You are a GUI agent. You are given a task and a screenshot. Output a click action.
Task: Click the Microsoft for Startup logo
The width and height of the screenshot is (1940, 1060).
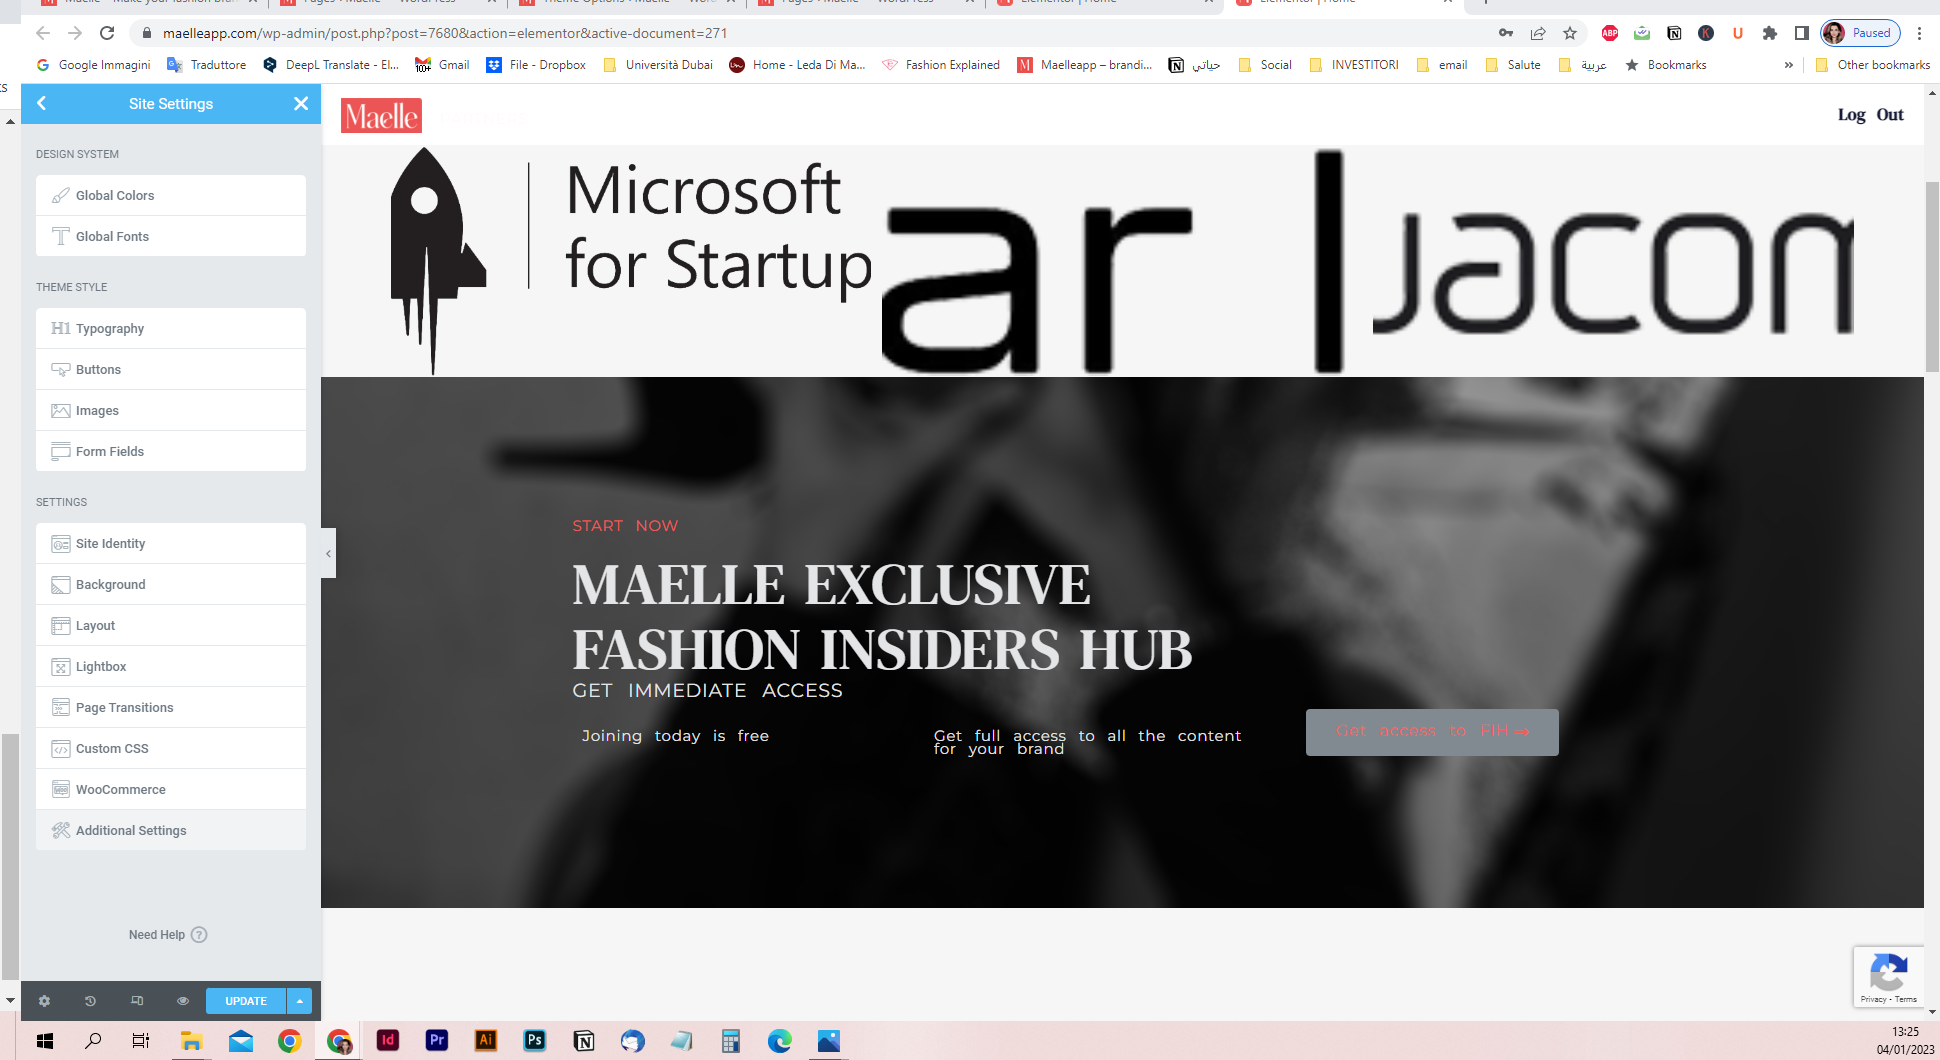tap(632, 261)
